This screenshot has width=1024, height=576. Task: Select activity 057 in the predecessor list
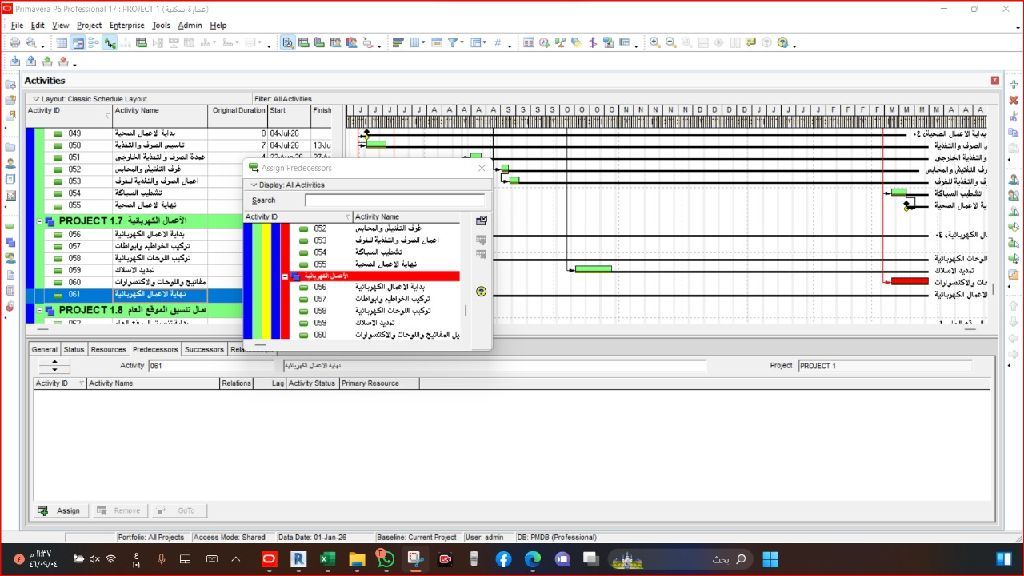[320, 299]
